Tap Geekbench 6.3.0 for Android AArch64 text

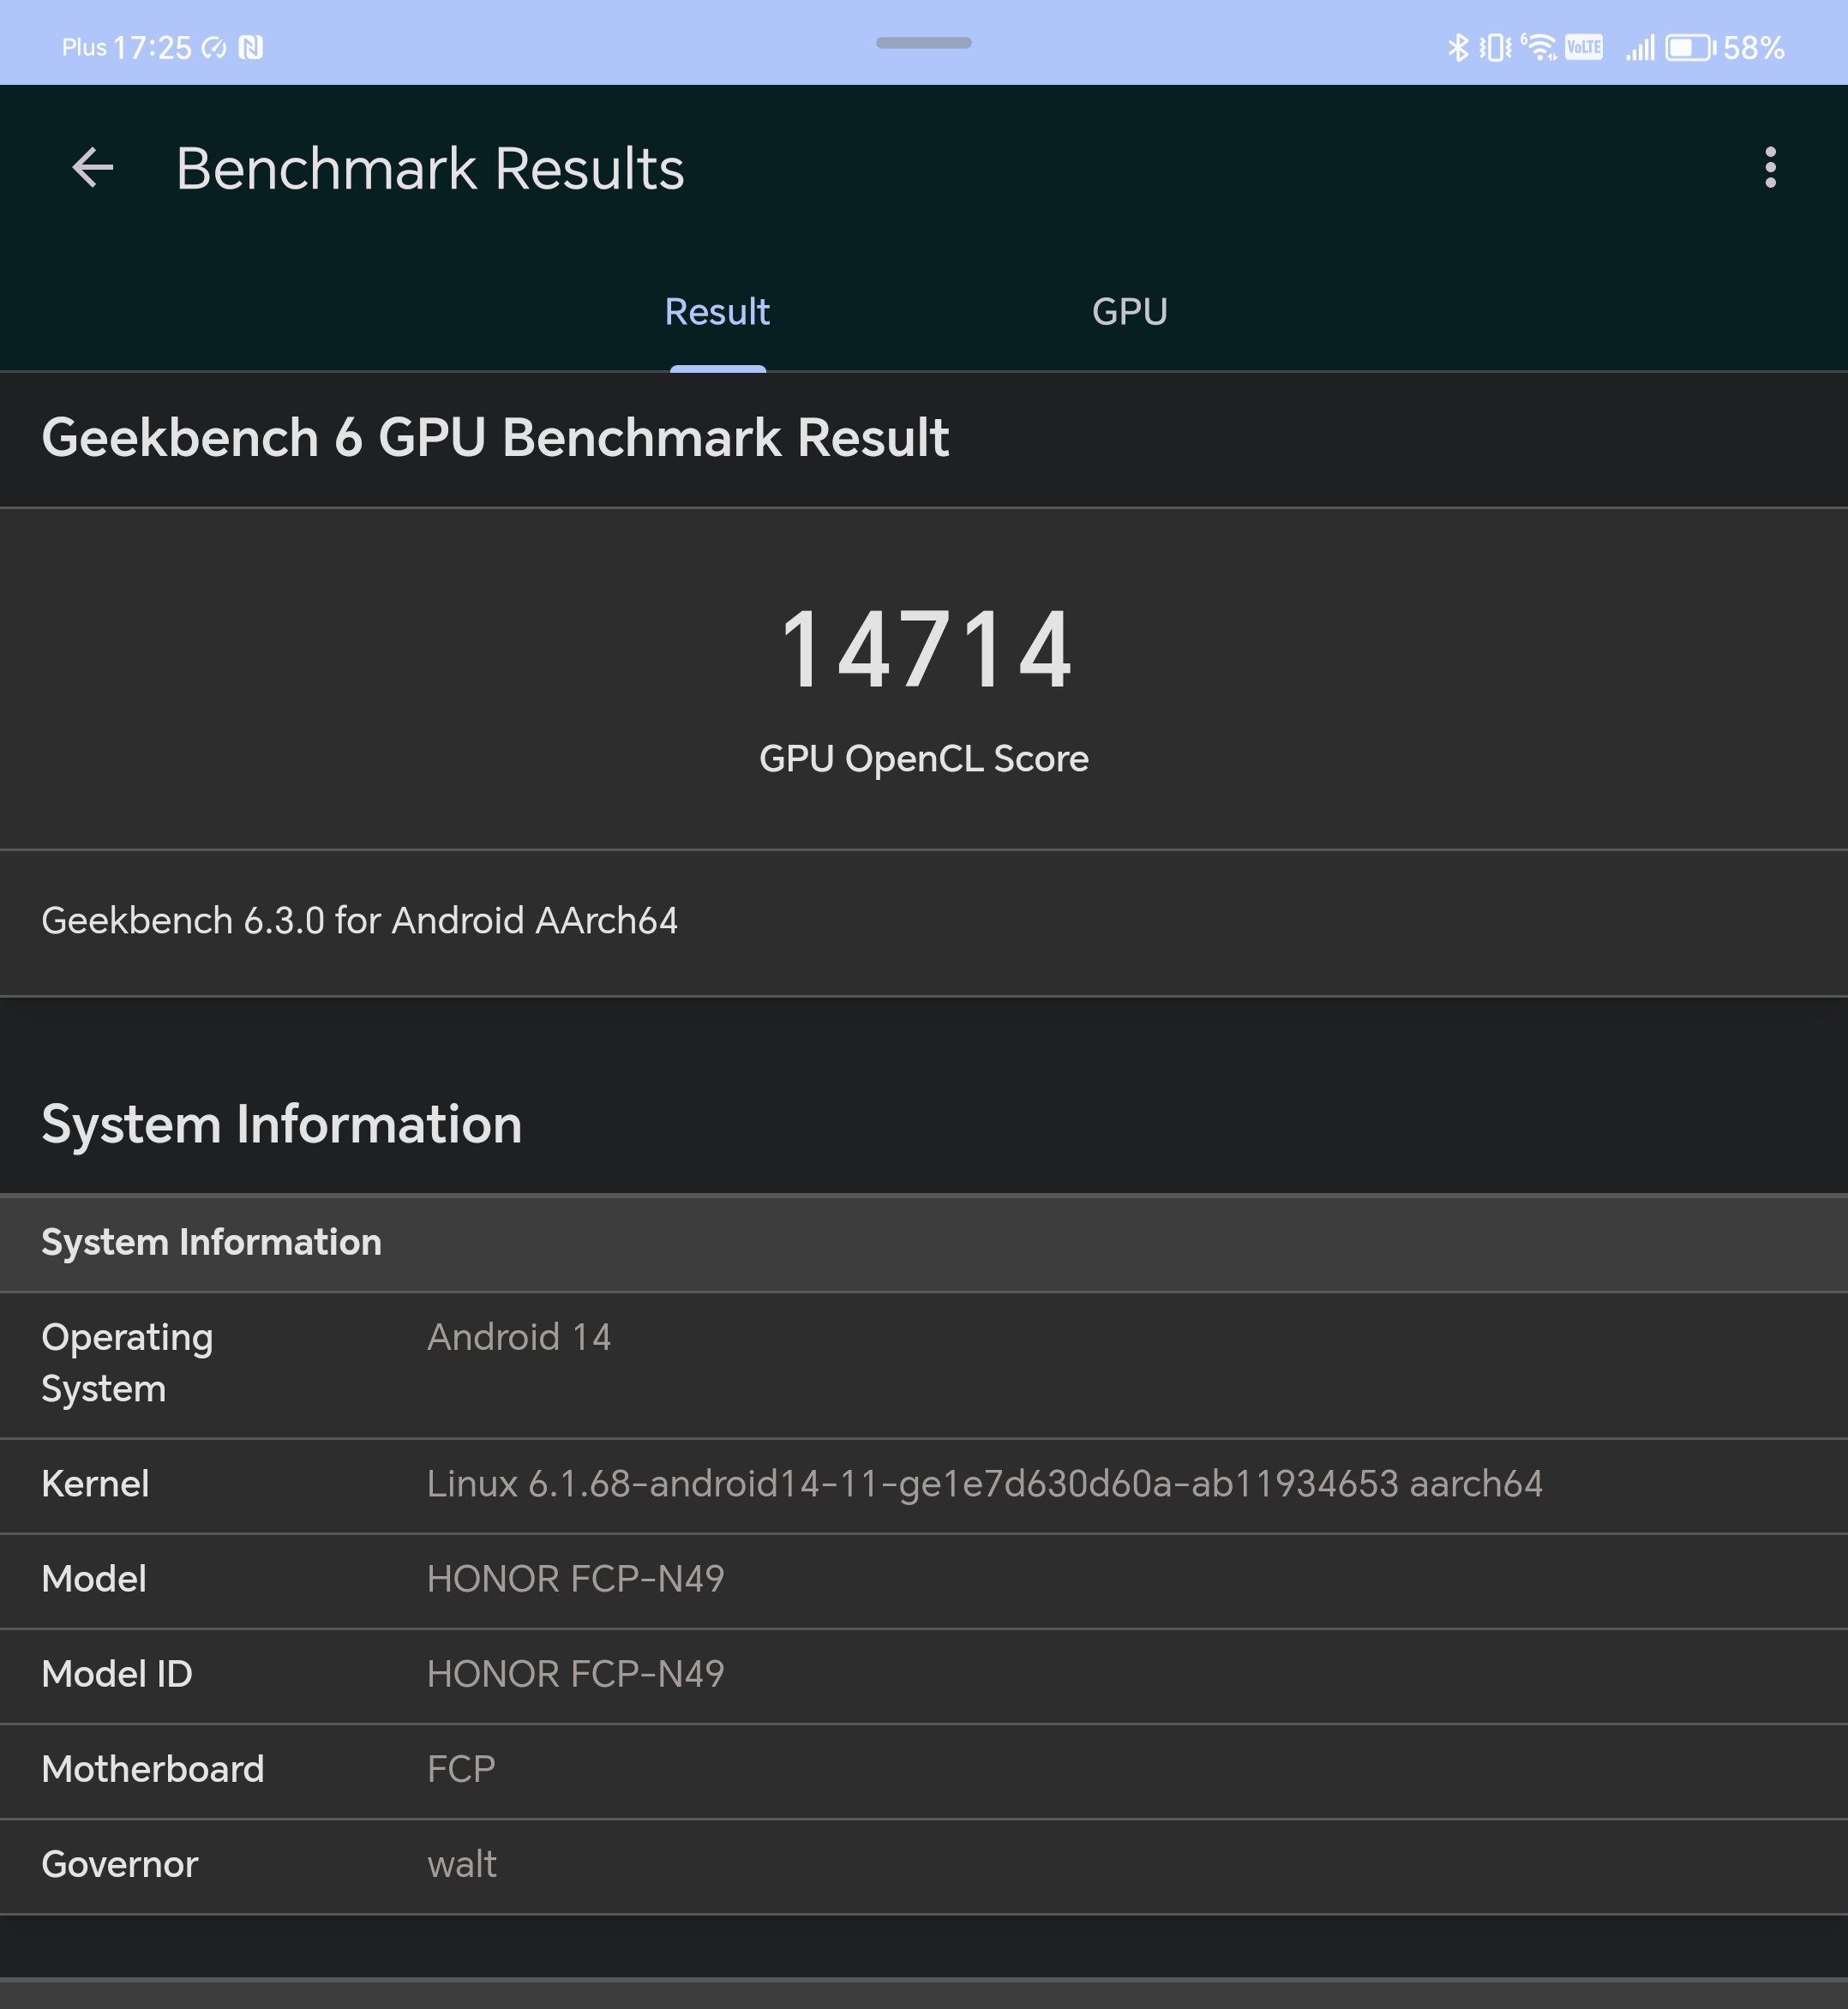(x=359, y=921)
